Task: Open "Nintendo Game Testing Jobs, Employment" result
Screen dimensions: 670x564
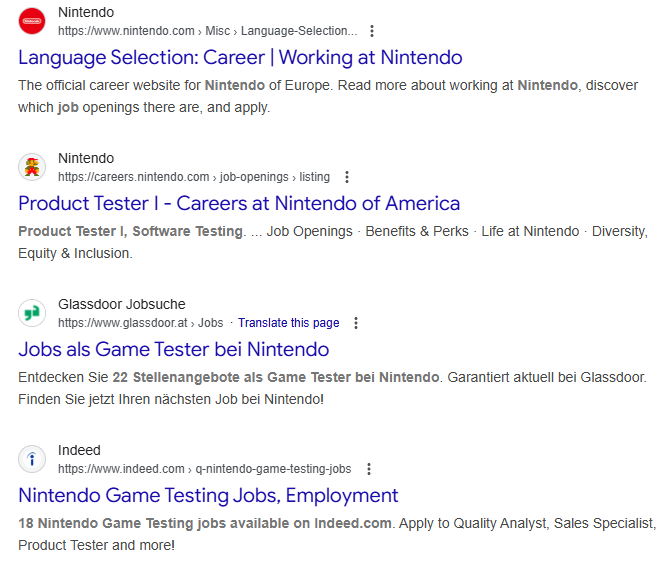Action: [208, 495]
